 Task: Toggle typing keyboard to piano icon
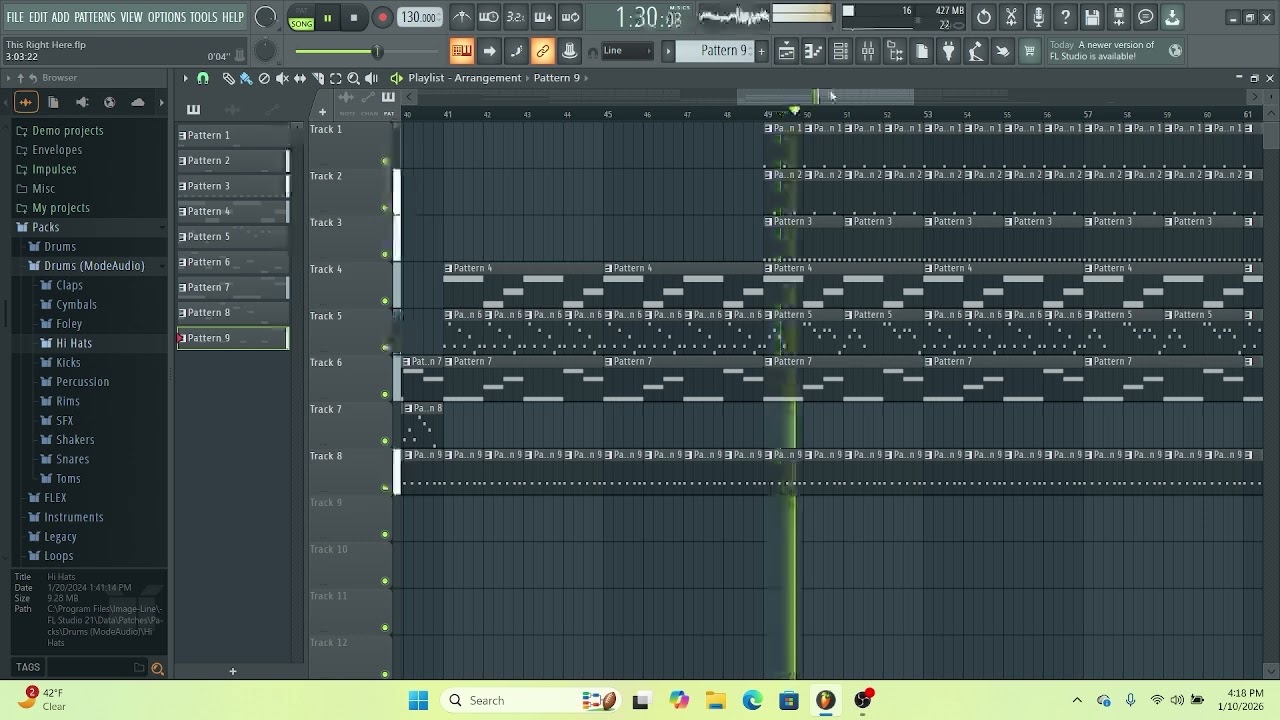click(462, 51)
